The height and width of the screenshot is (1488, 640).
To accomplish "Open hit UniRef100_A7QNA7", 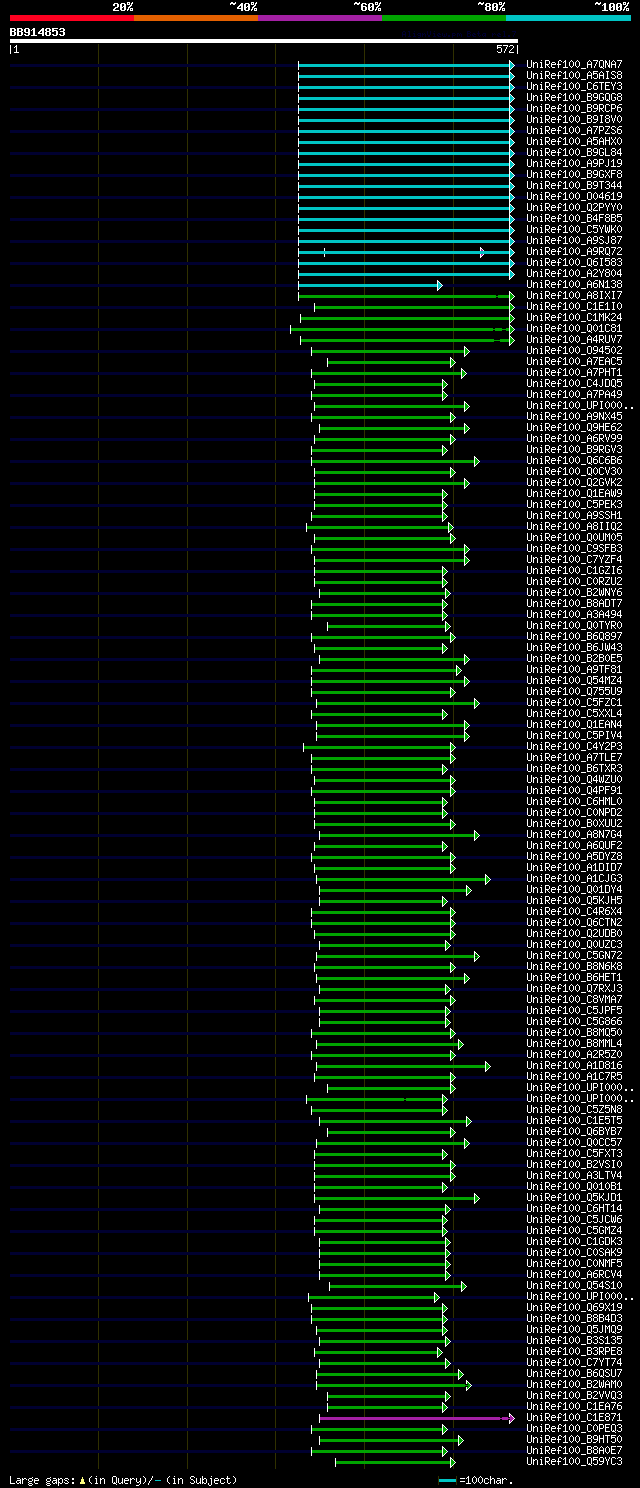I will (x=574, y=65).
